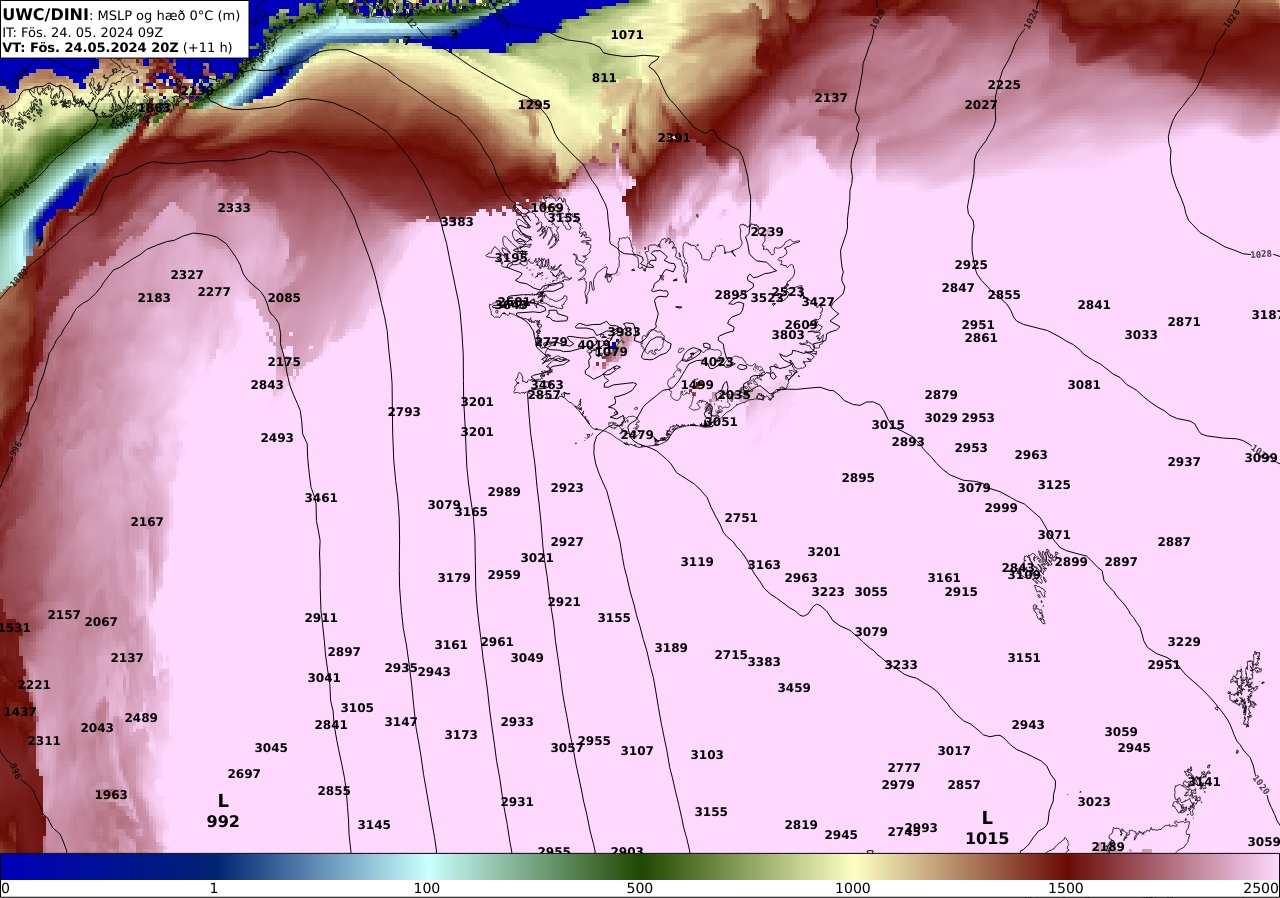This screenshot has height=898, width=1280.
Task: Click the 3107 value
Action: pyautogui.click(x=637, y=751)
